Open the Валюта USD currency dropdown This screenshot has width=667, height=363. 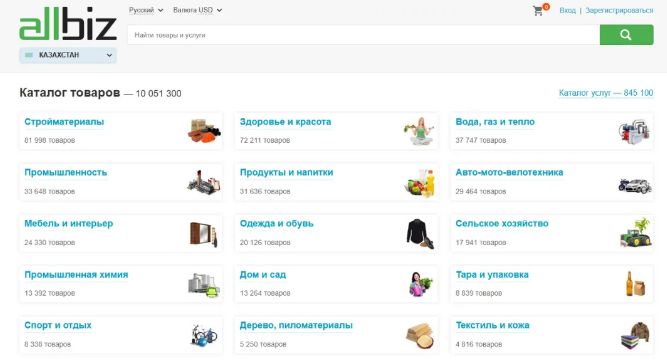pyautogui.click(x=197, y=10)
